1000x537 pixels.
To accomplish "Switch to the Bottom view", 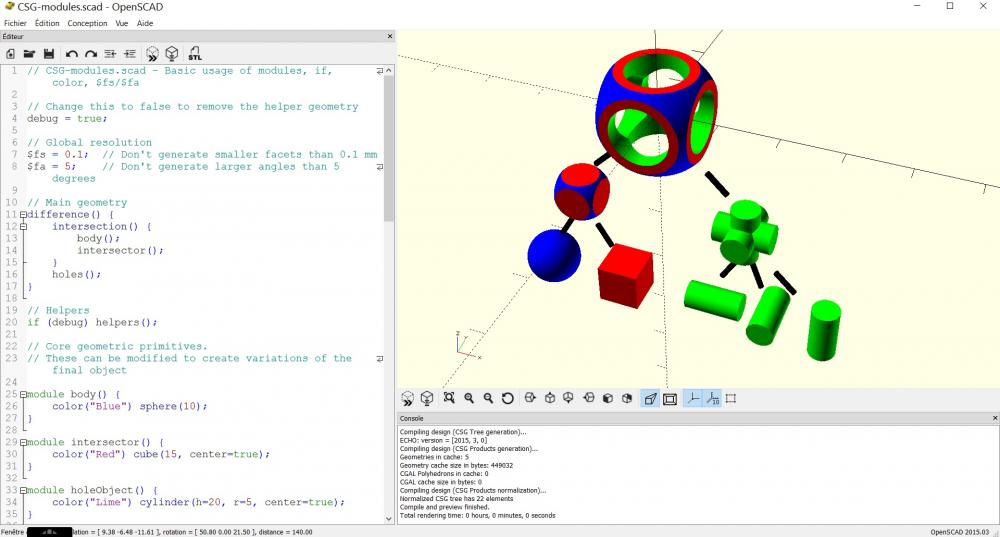I will pyautogui.click(x=568, y=399).
